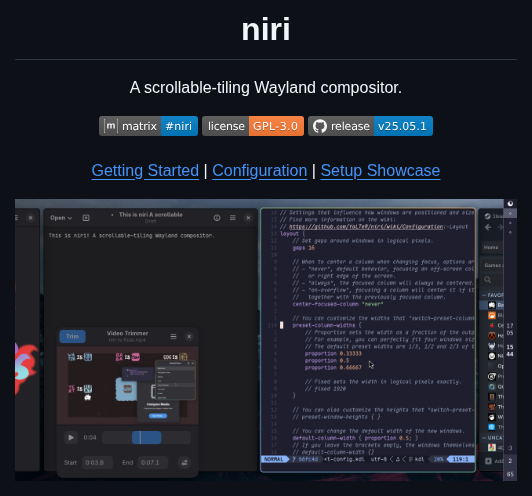Click the End time field 0:07.1

point(153,462)
